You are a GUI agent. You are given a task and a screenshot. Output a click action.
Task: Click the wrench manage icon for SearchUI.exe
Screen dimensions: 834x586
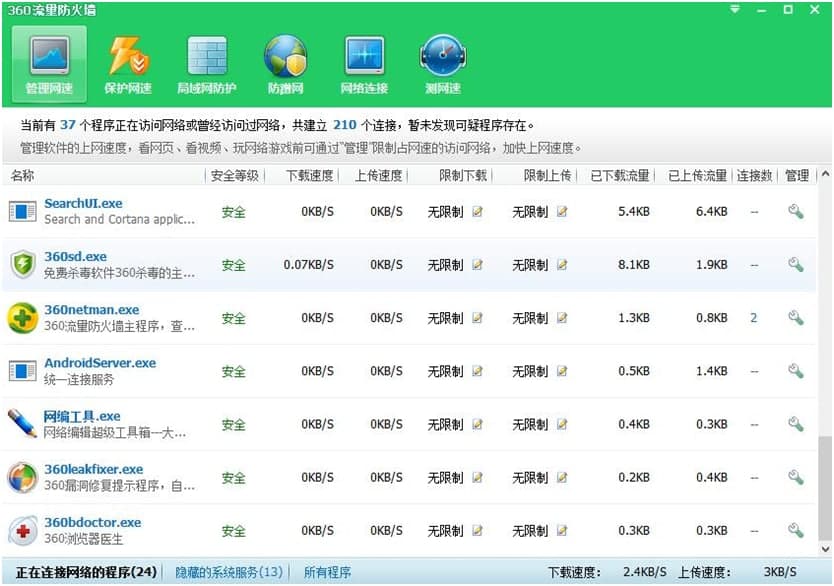[795, 212]
